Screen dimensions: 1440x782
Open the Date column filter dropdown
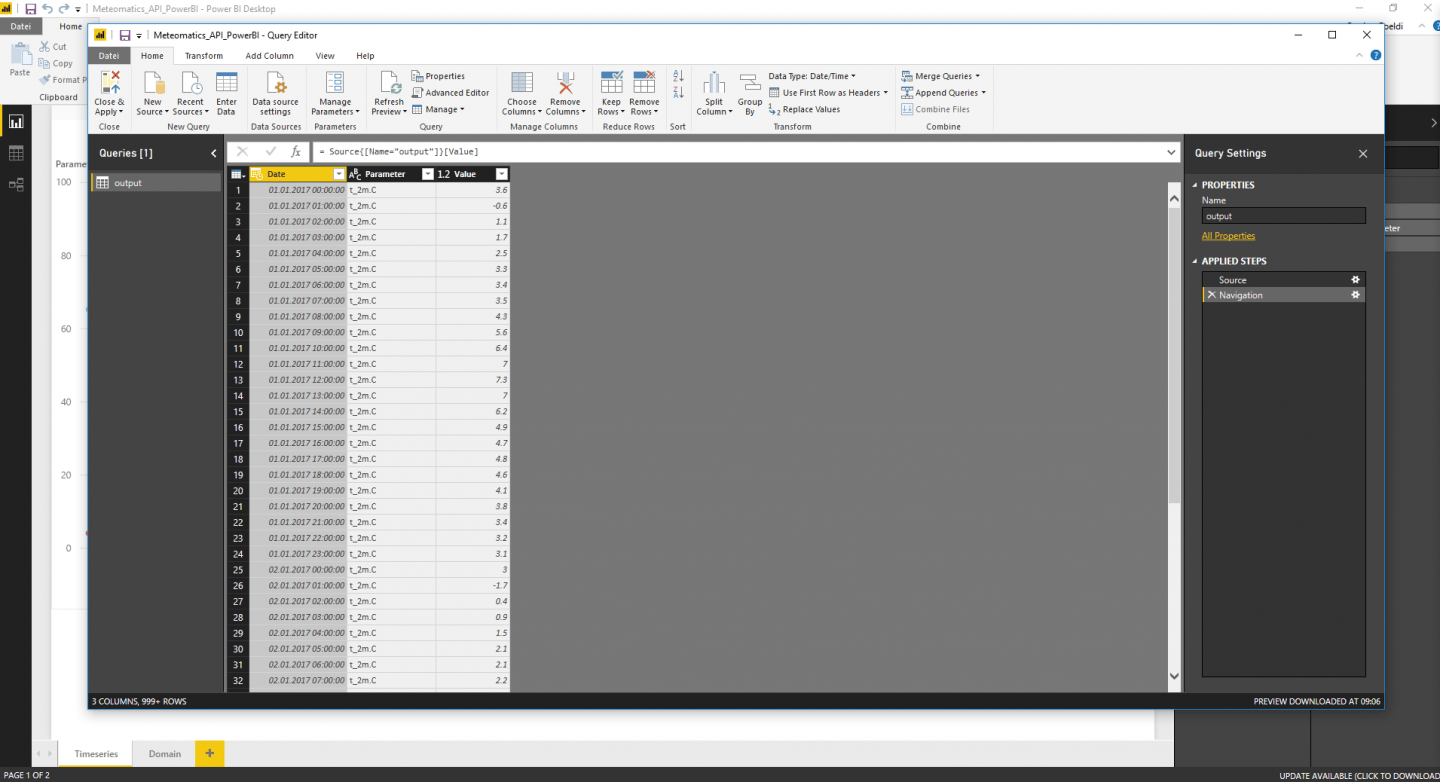coord(338,174)
